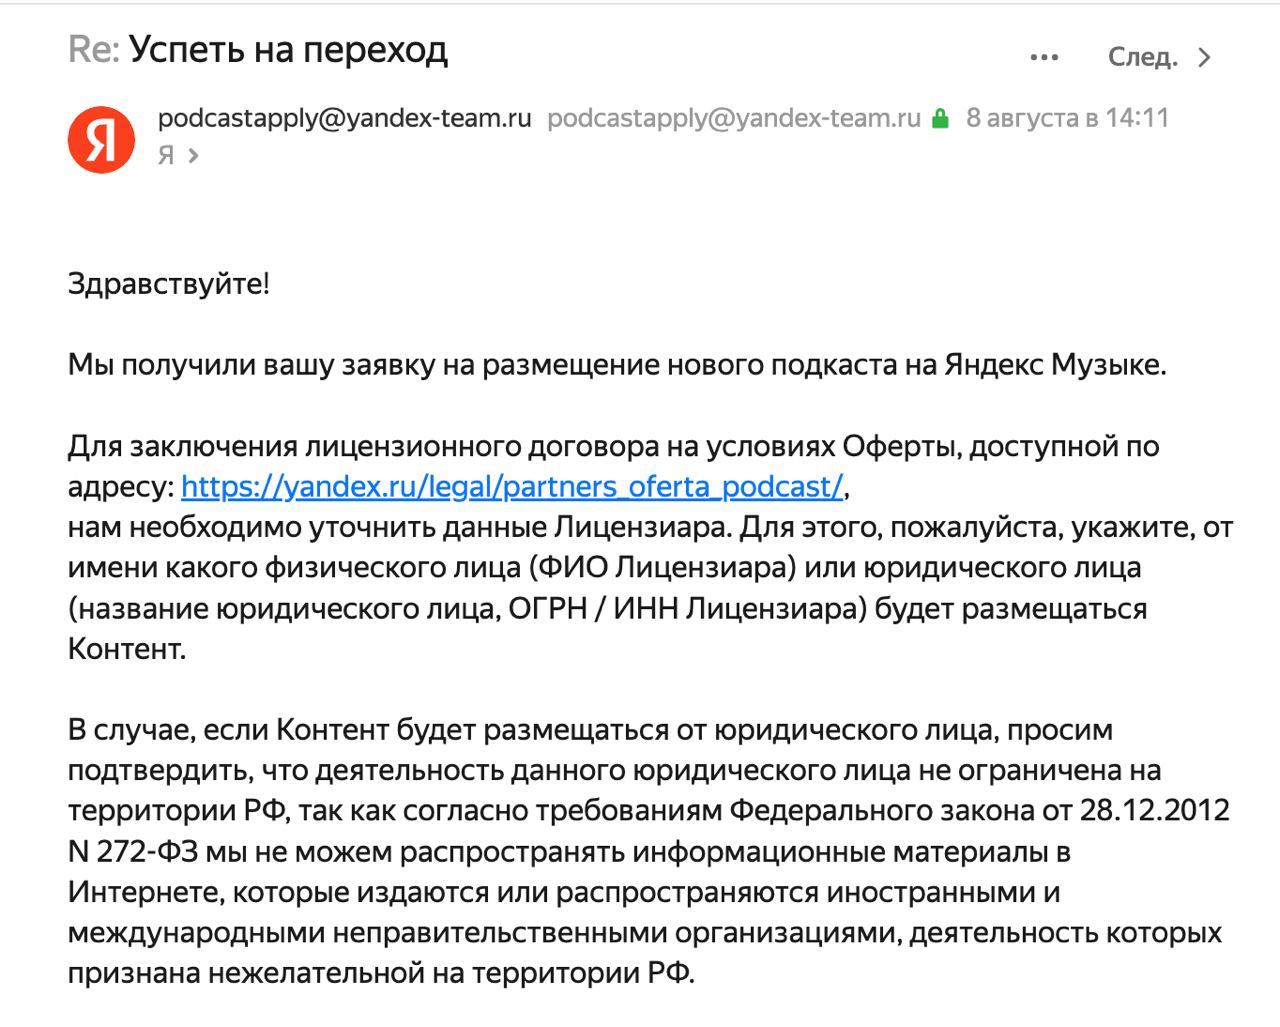Click the next-message chevron arrow
1280x1027 pixels.
tap(1205, 58)
